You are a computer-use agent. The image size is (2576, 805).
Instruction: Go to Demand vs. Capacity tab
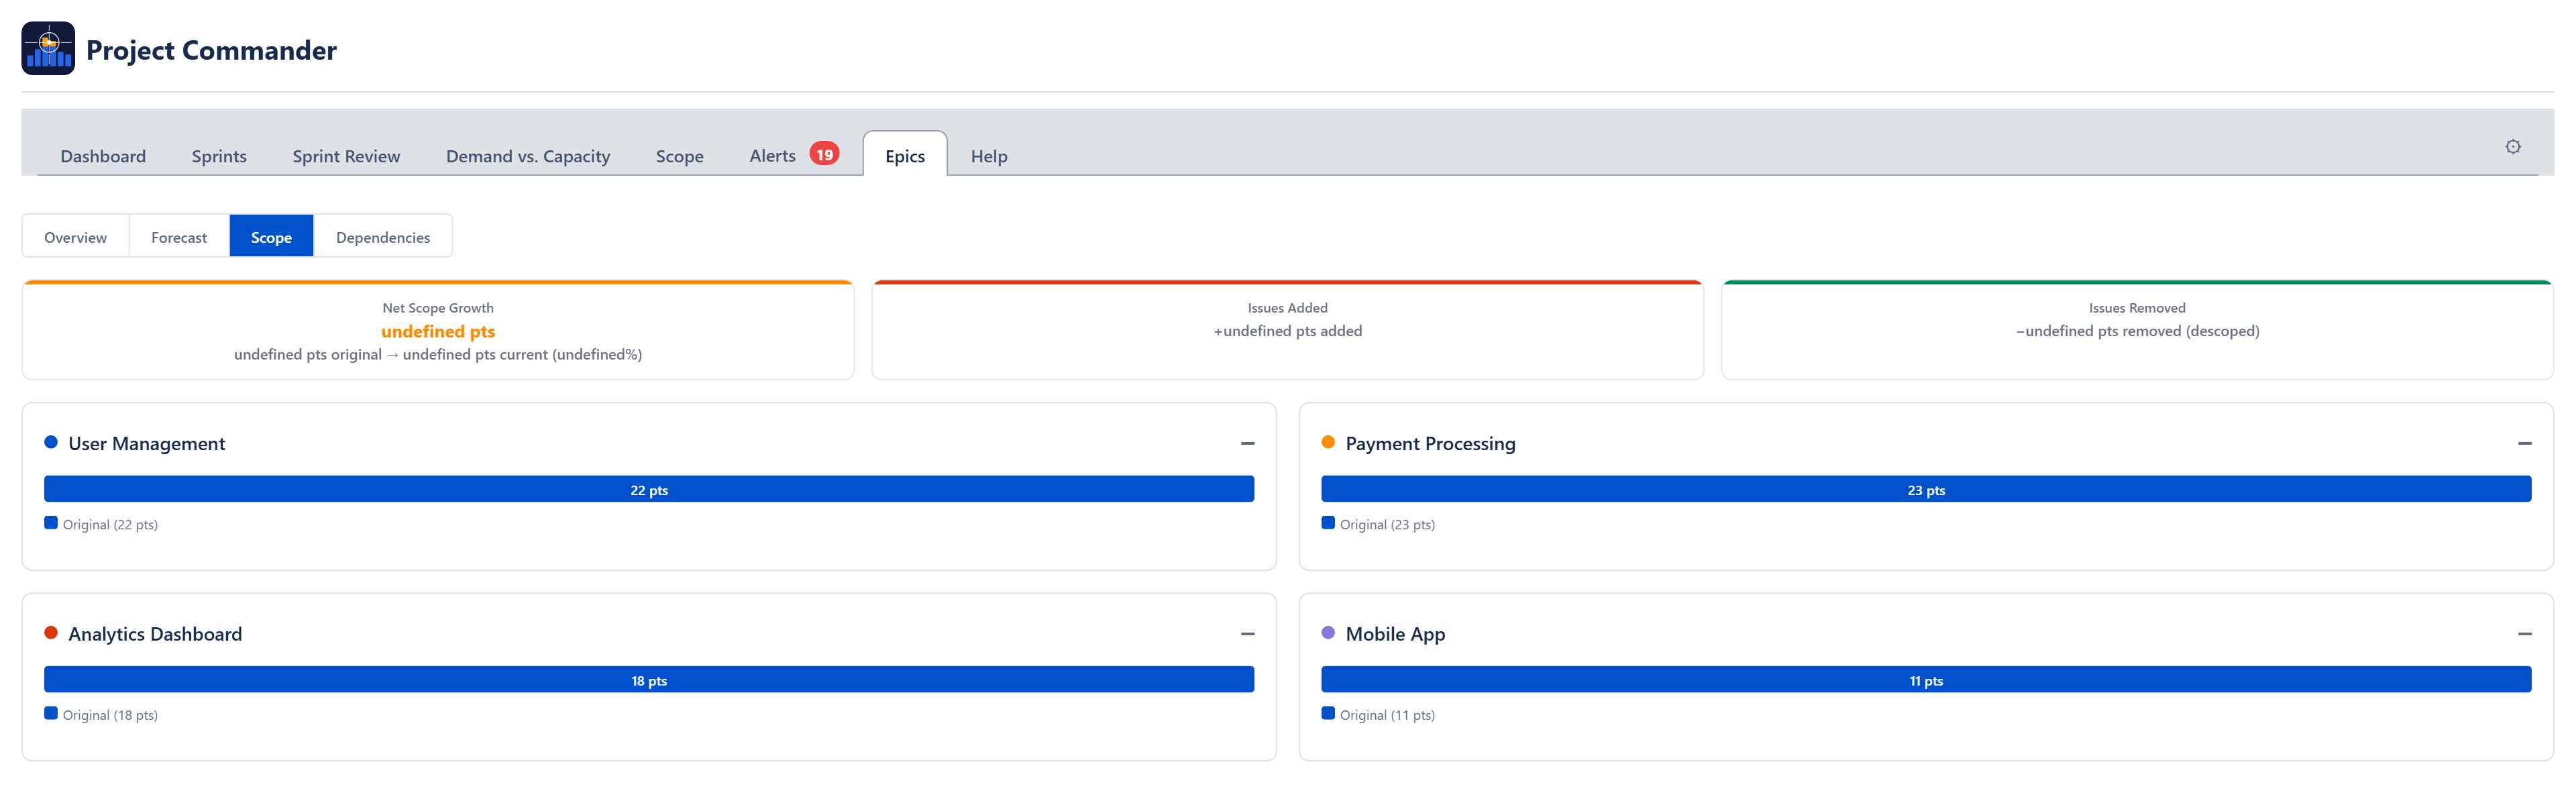[527, 156]
